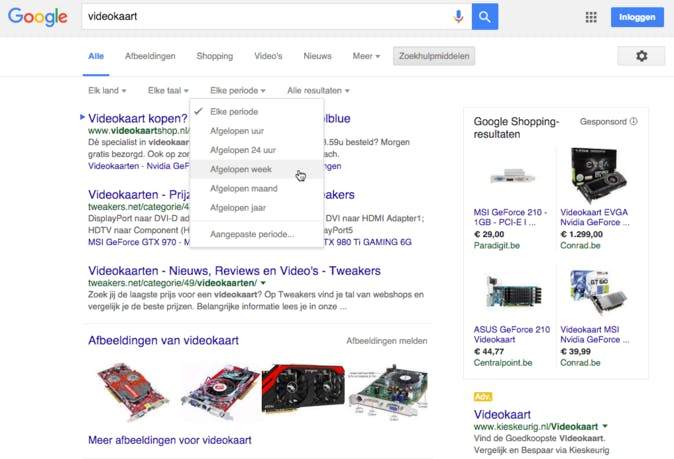Click the blue search magnifier button
This screenshot has width=674, height=459.
pos(485,17)
